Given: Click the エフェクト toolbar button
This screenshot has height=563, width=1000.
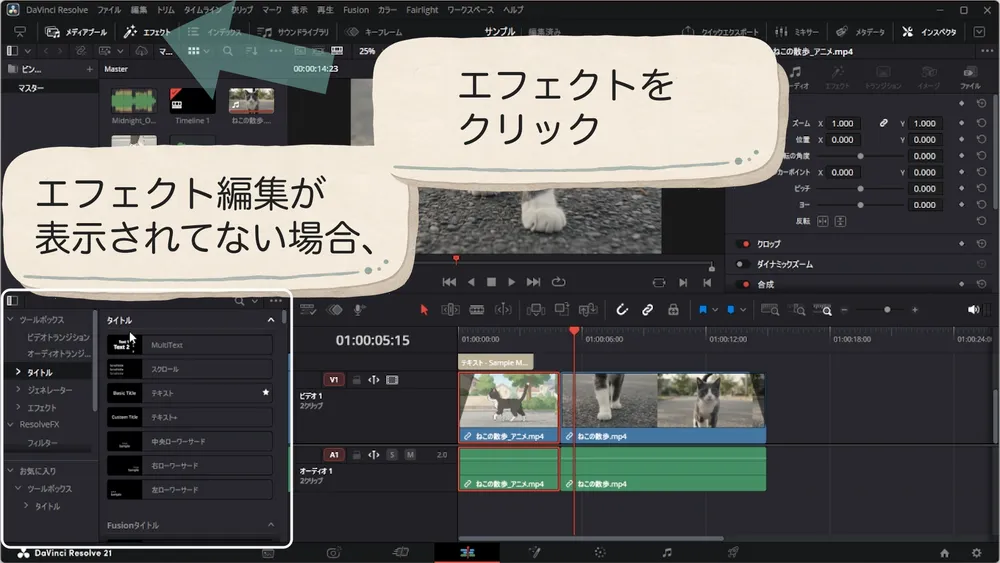Looking at the screenshot, I should pos(147,32).
